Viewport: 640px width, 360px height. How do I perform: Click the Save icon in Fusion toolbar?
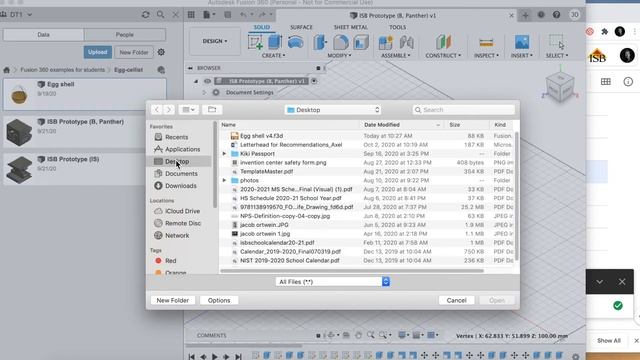tap(227, 15)
